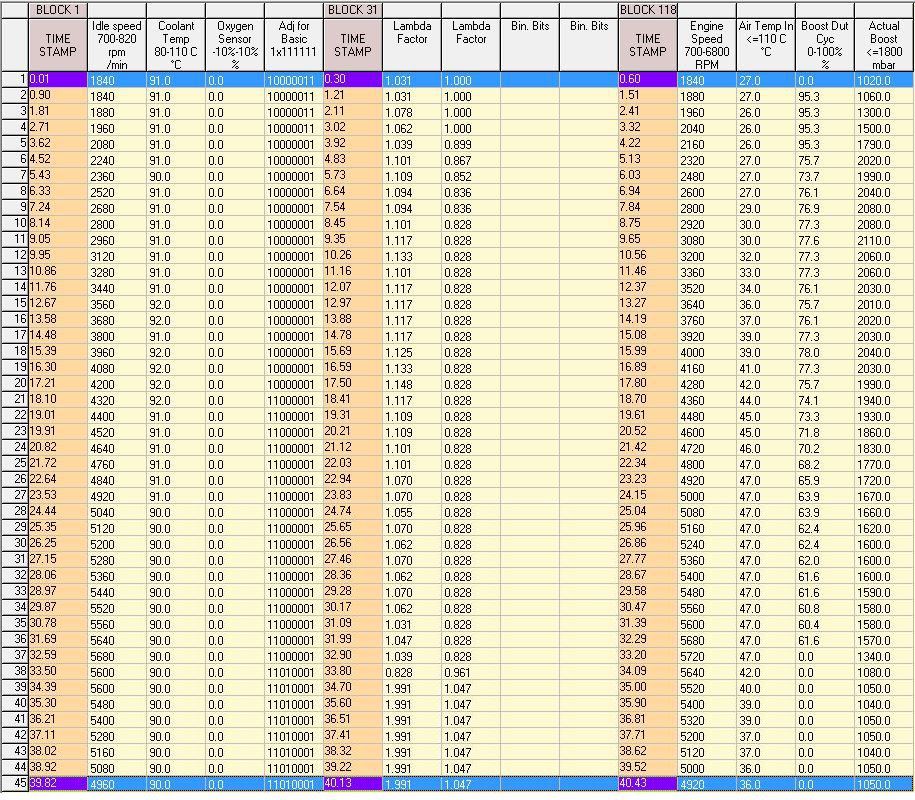Click the Actual Boost column header

coord(884,45)
